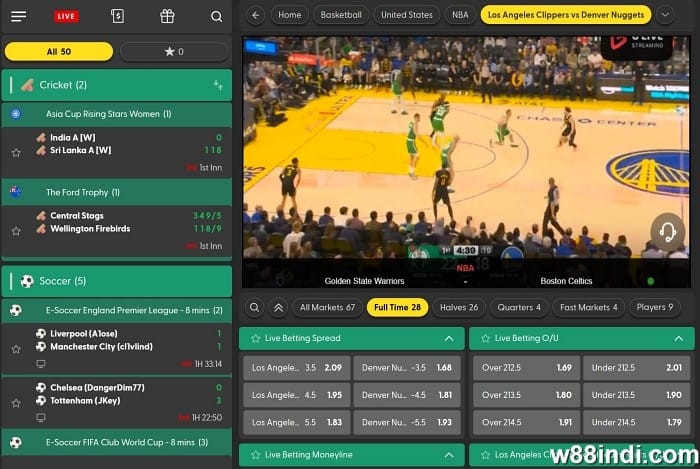
Task: Collapse the Live Betting Moneyline section
Action: (x=449, y=455)
